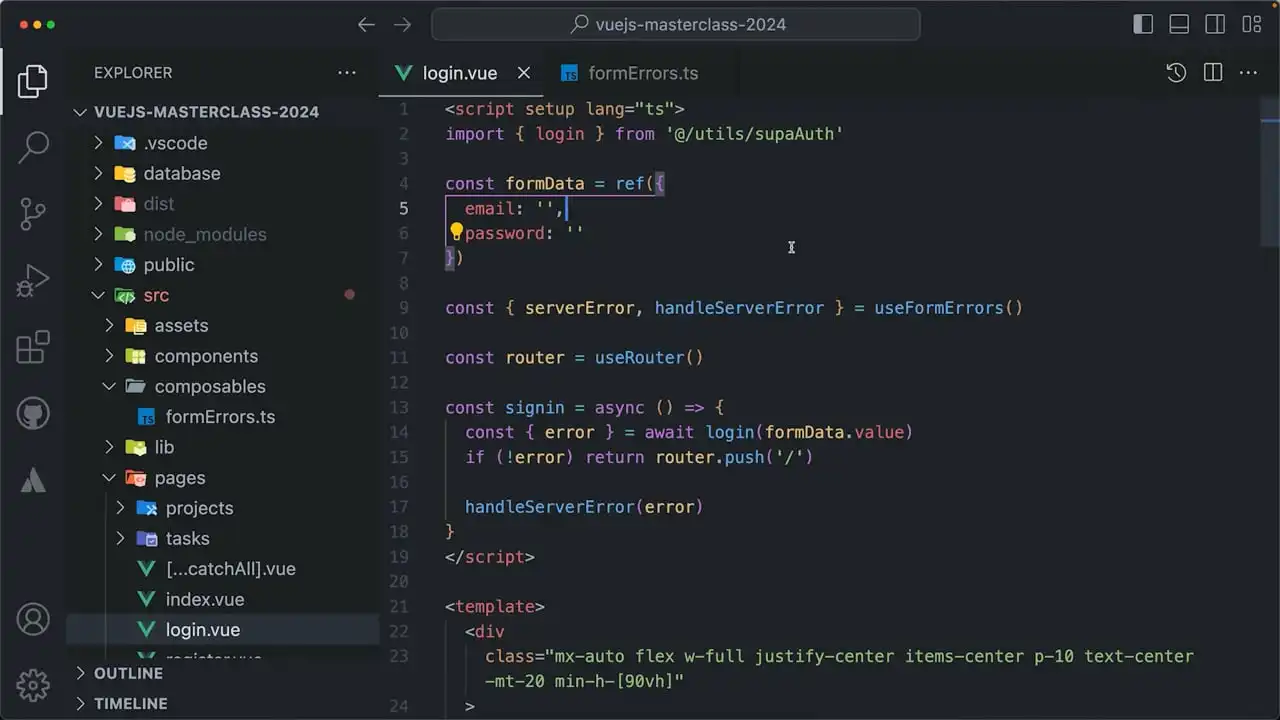Expand the assets folder
1280x720 pixels.
click(x=109, y=326)
